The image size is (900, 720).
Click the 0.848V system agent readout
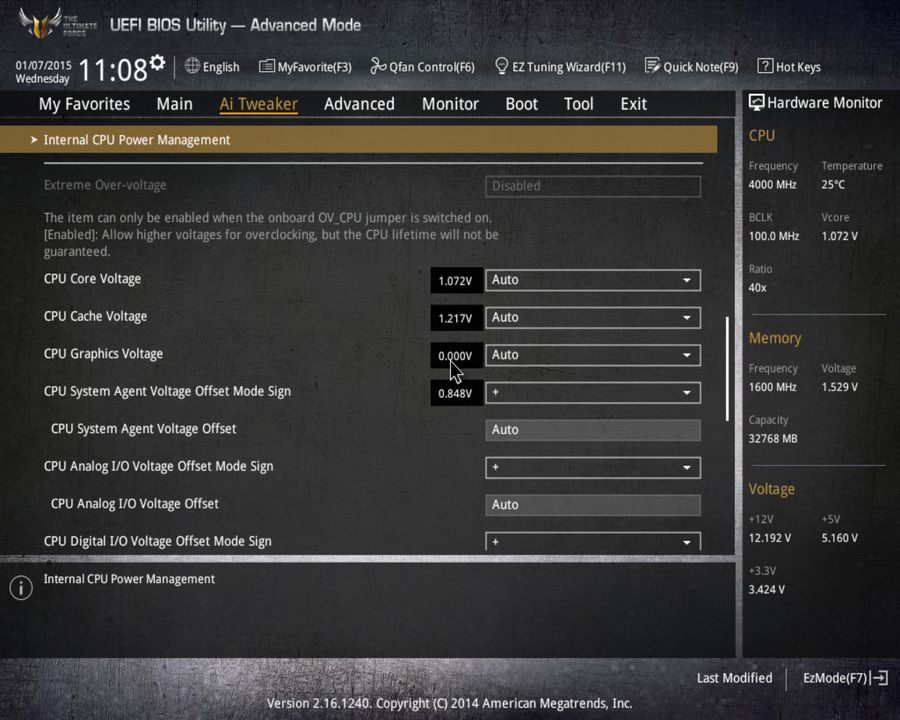coord(456,393)
